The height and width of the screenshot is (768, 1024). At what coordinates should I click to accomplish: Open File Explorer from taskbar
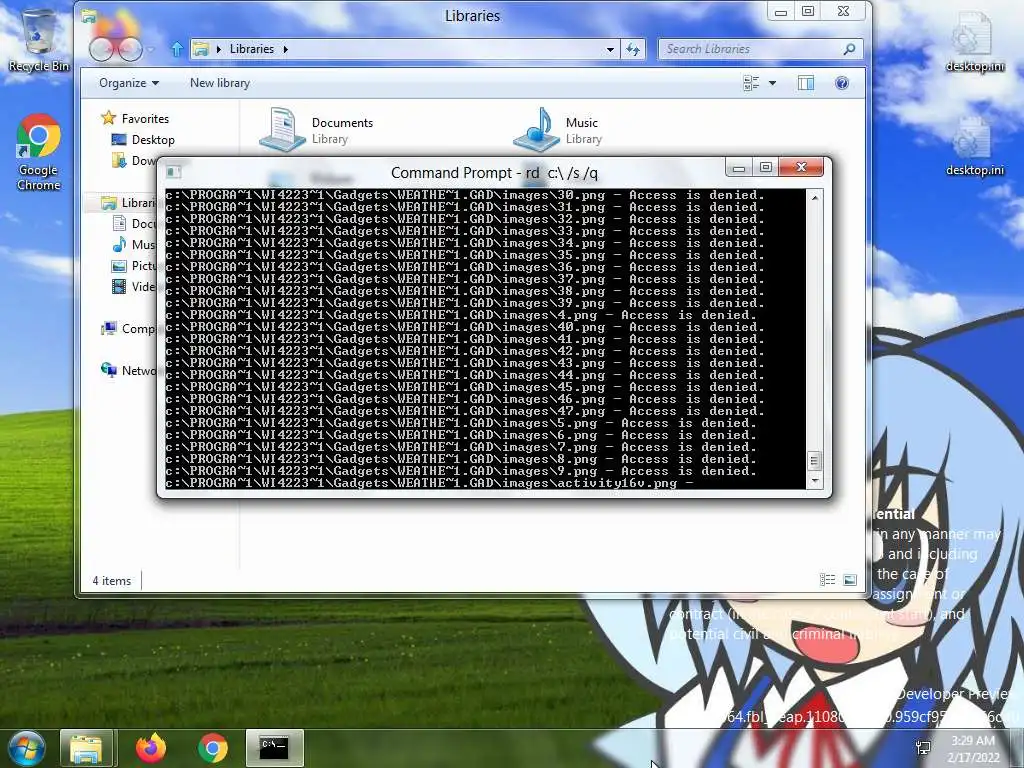click(87, 748)
